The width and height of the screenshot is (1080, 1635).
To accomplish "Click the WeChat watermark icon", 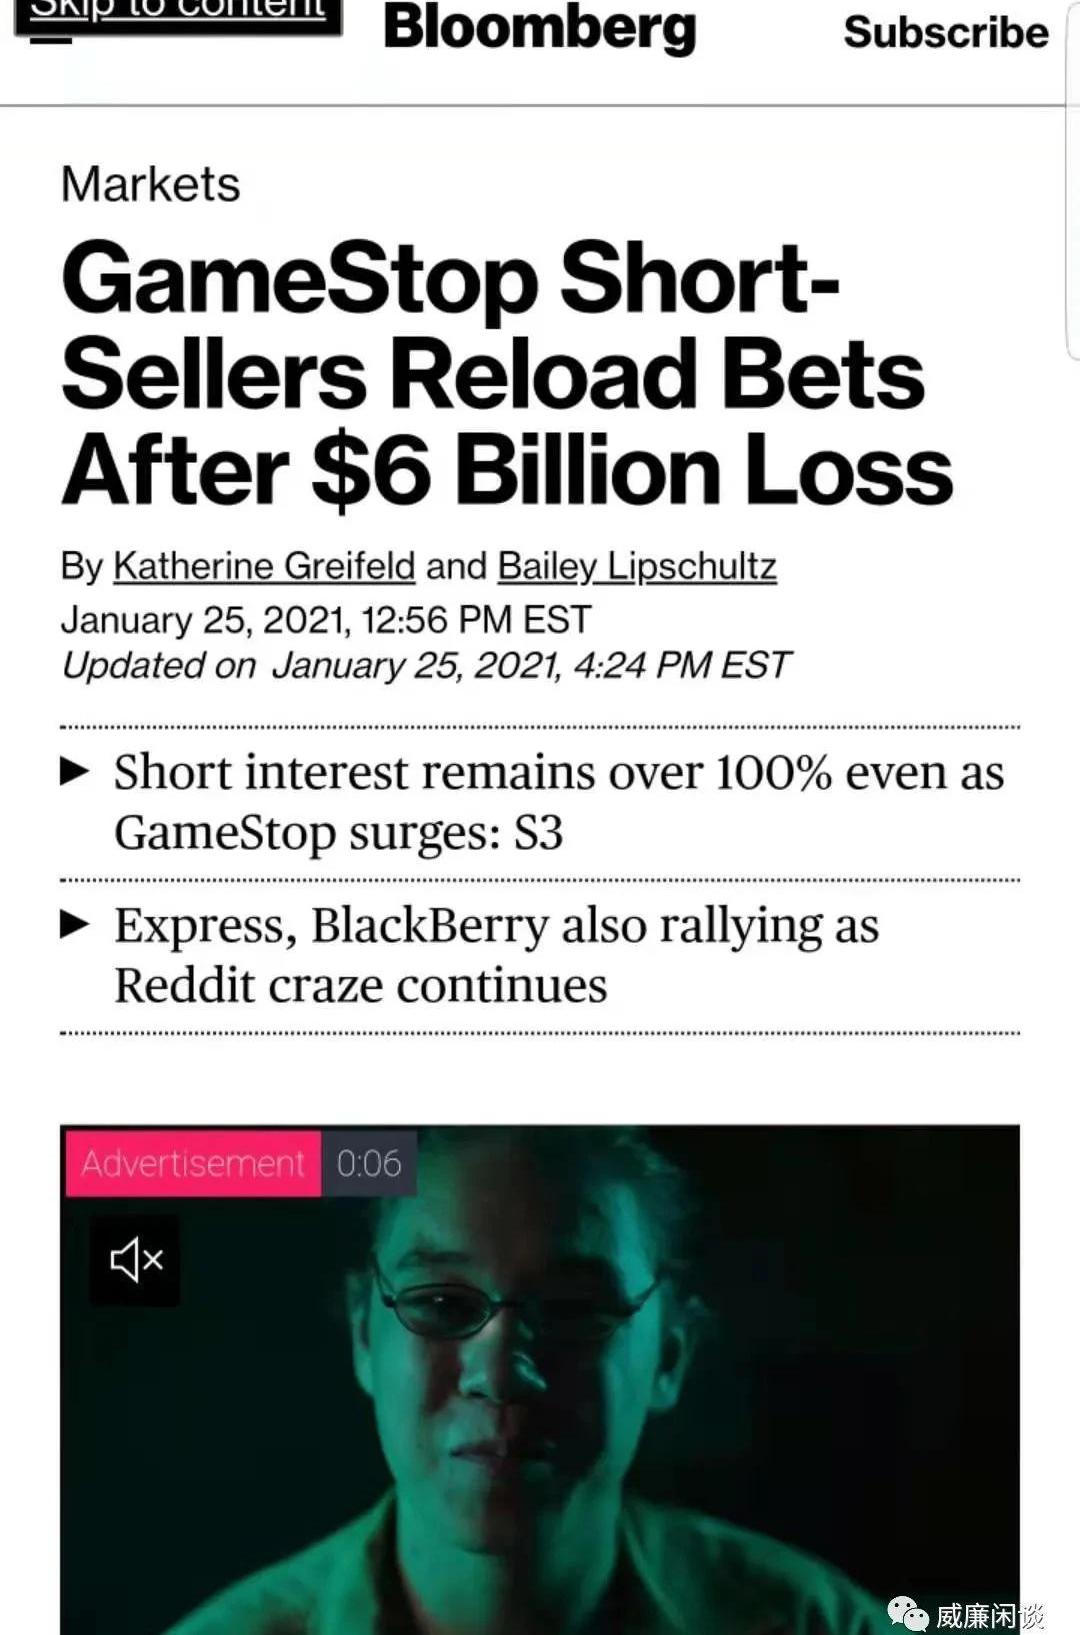I will tap(907, 1613).
